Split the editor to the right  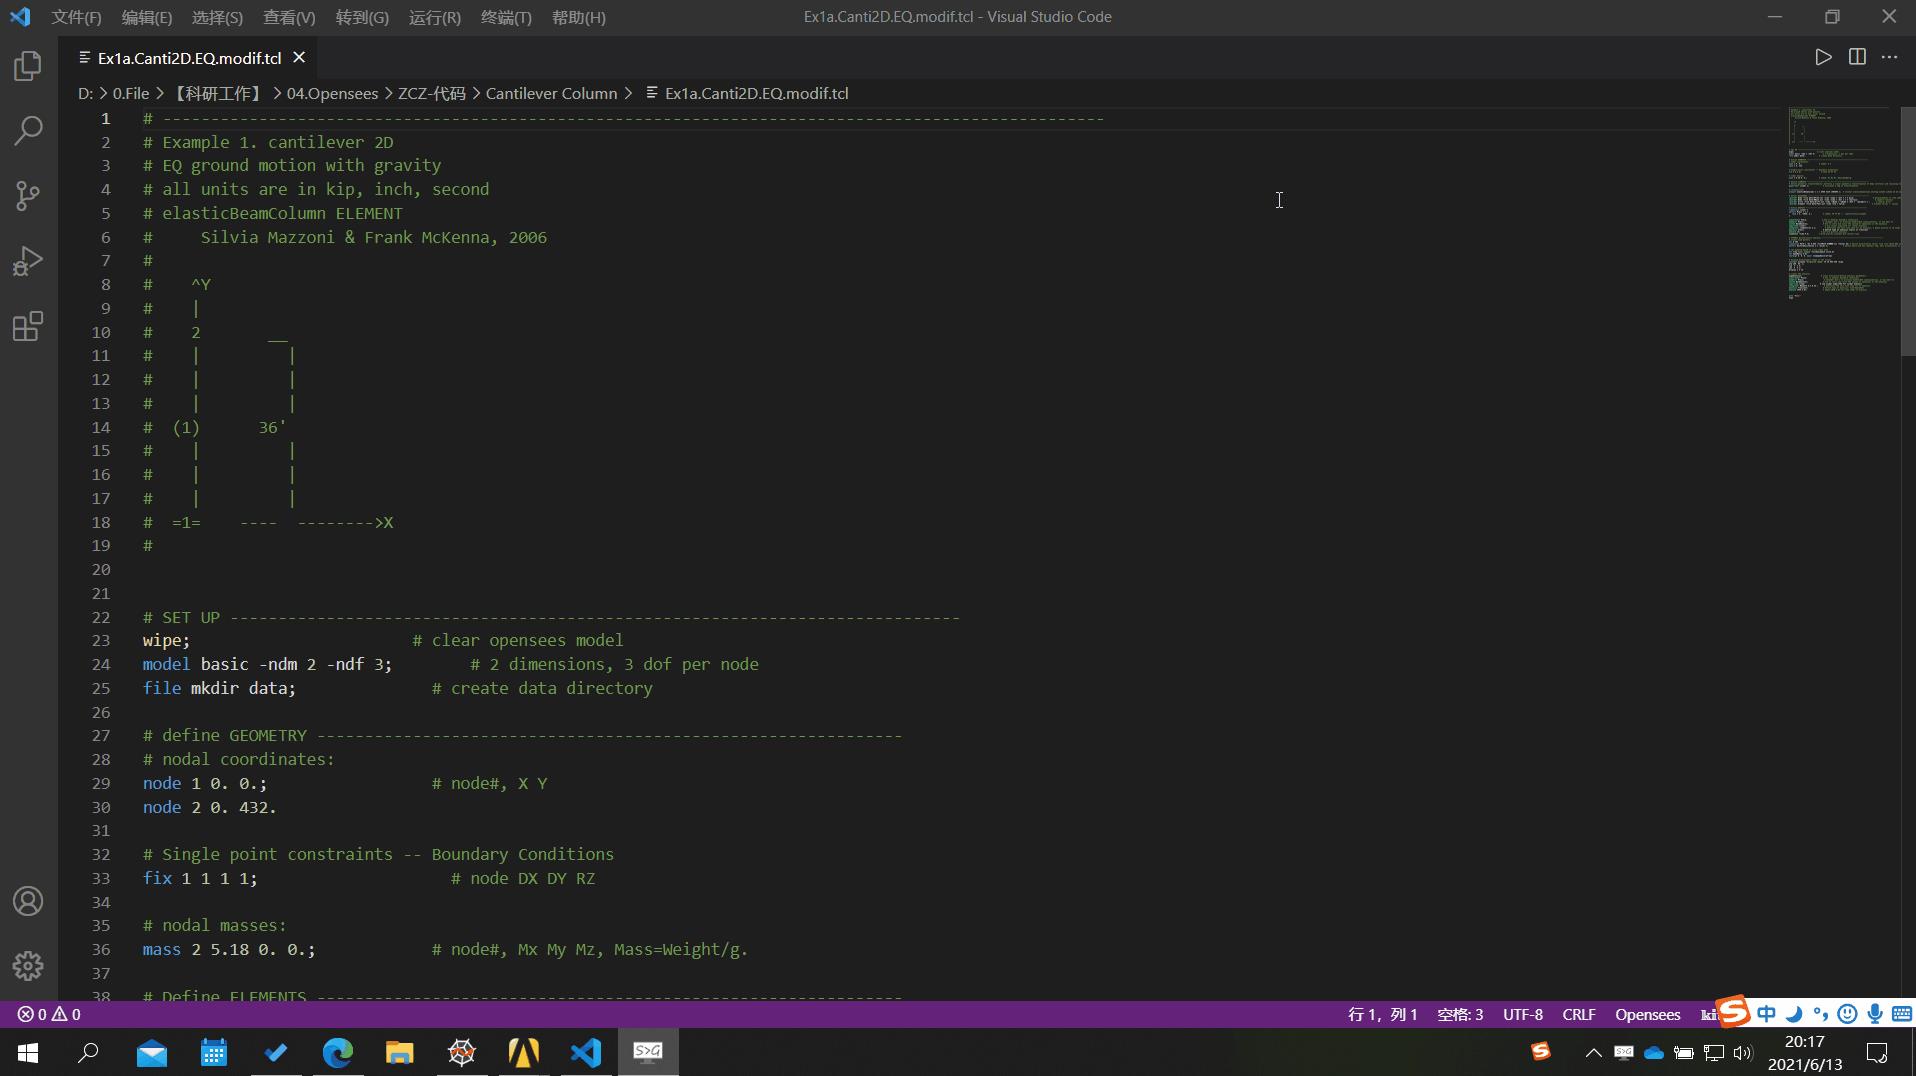1857,57
